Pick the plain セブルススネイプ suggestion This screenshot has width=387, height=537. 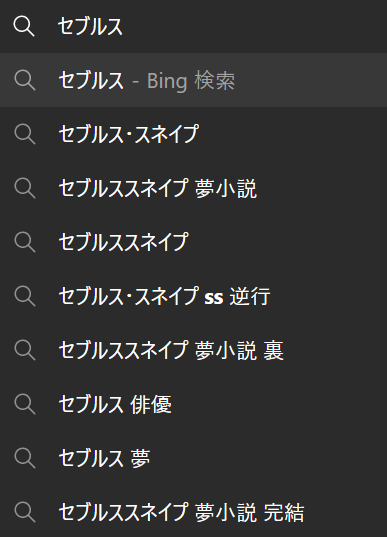pyautogui.click(x=194, y=242)
